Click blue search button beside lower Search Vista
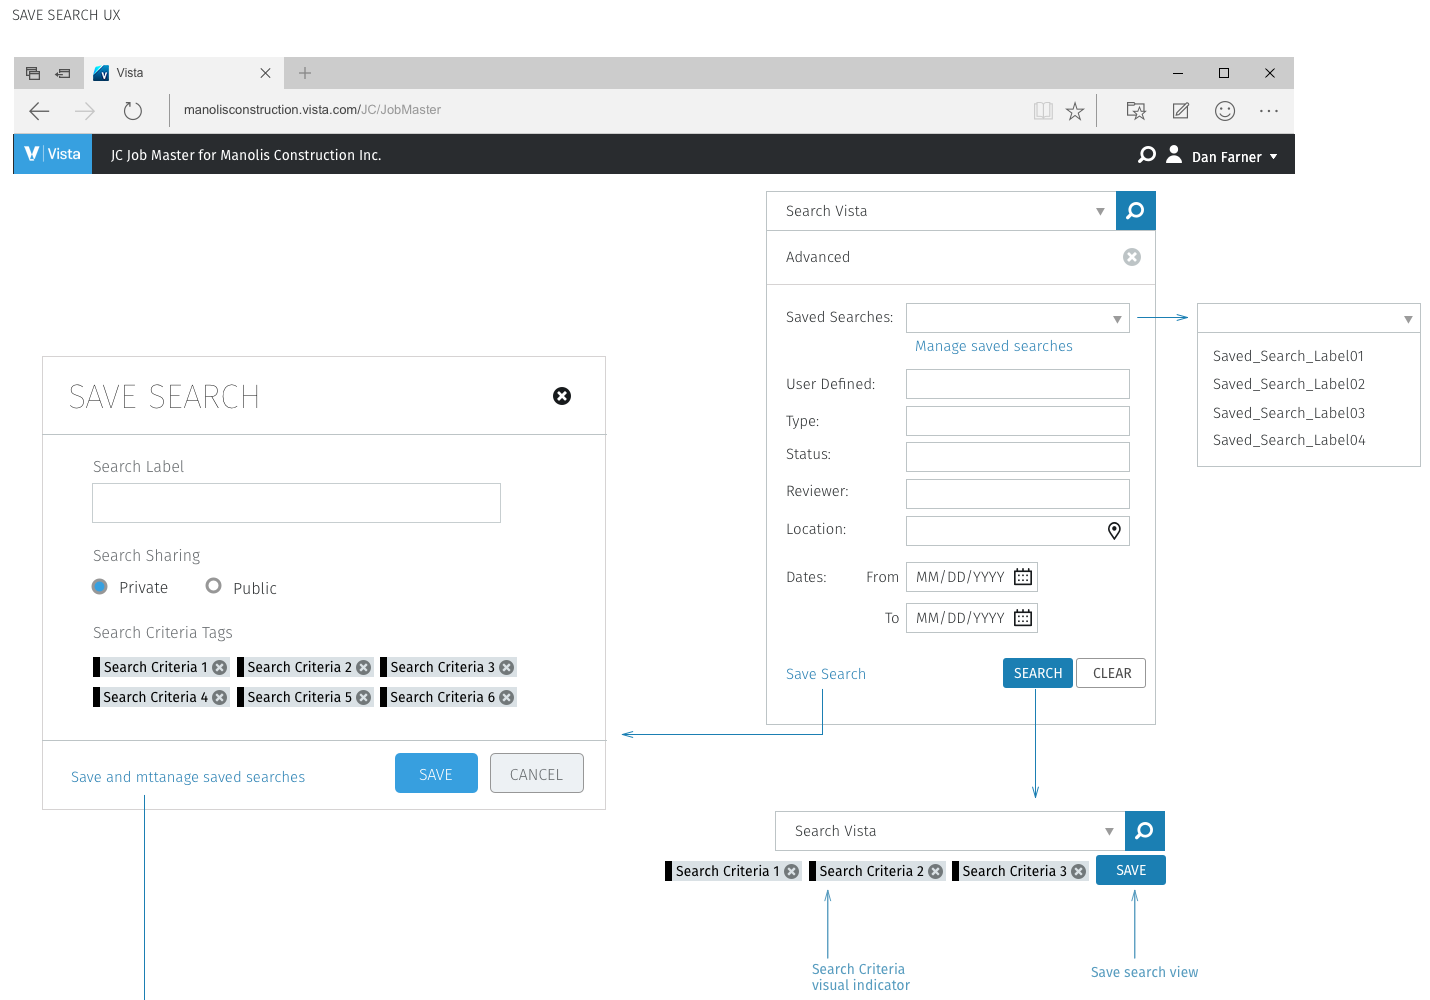Screen dimensions: 1430x1000 pos(1145,831)
